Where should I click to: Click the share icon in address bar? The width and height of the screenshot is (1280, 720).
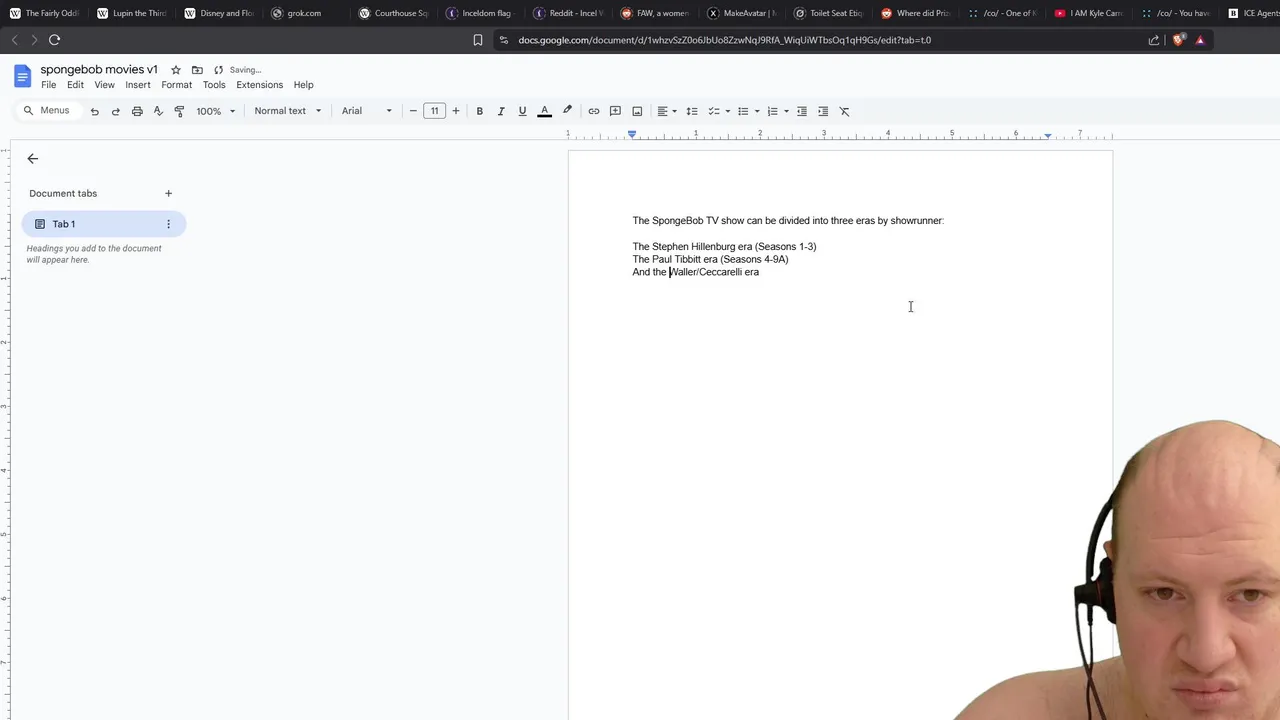point(1154,40)
